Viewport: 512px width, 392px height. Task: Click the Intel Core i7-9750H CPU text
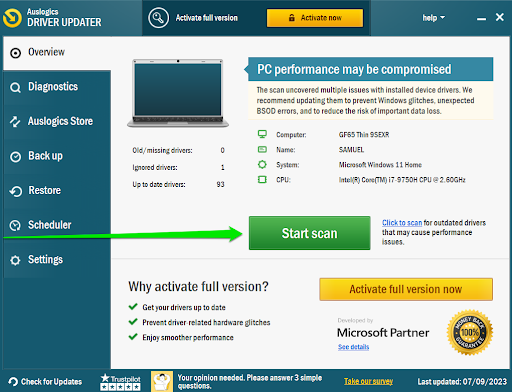click(x=402, y=180)
